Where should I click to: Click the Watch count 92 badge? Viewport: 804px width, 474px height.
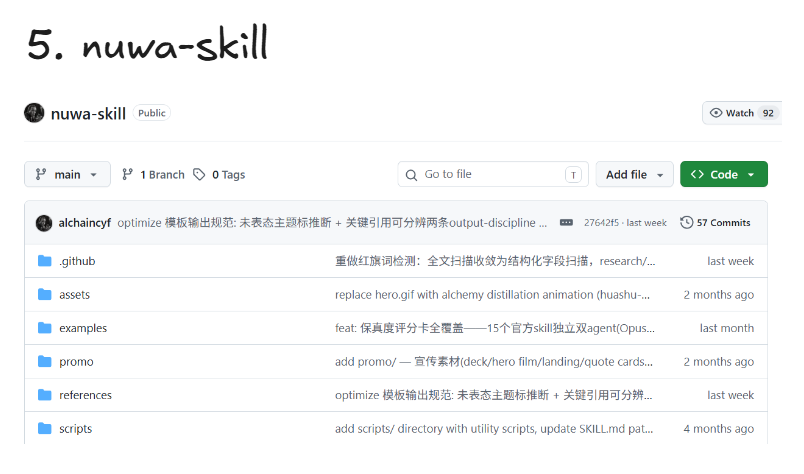click(x=768, y=113)
